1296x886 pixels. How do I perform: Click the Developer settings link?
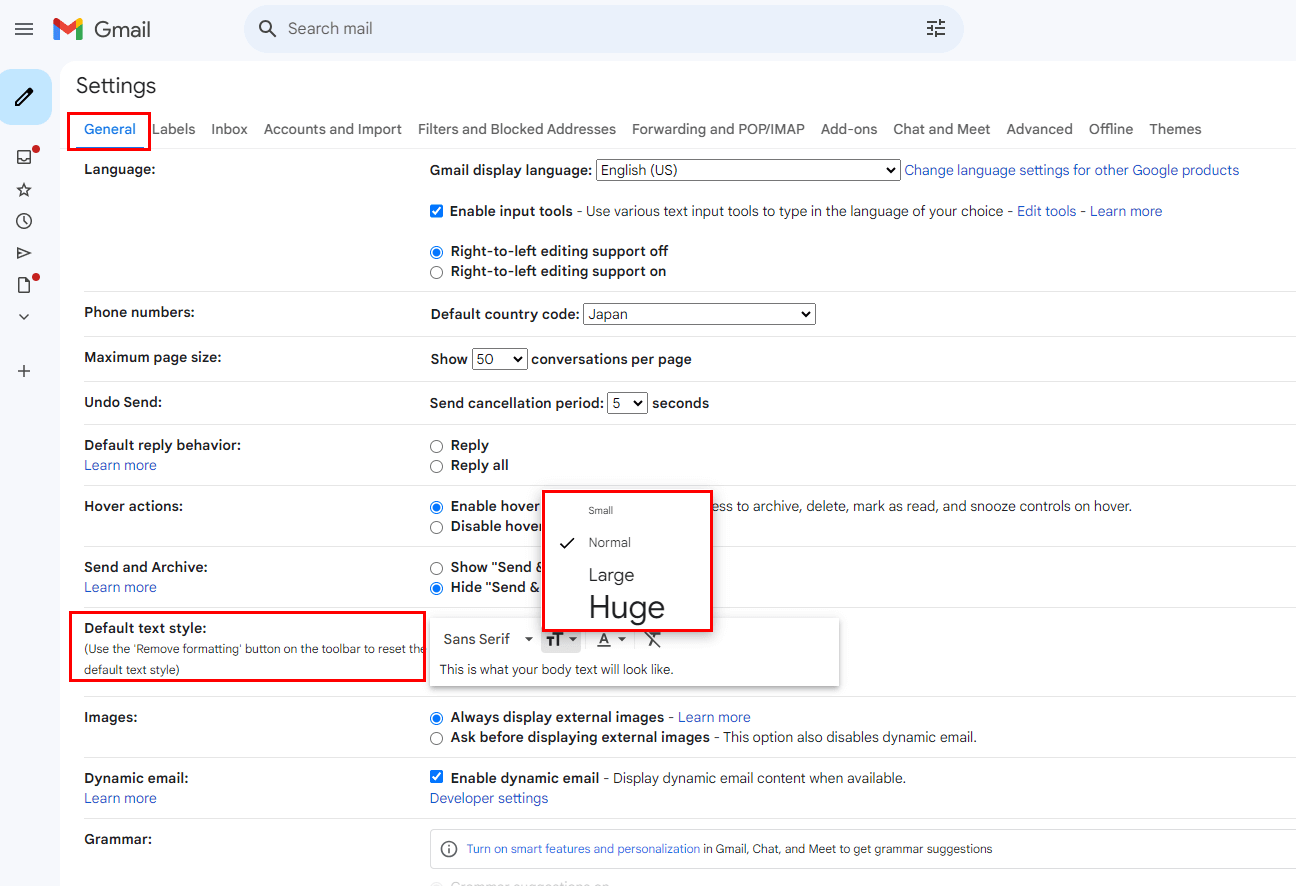[489, 798]
